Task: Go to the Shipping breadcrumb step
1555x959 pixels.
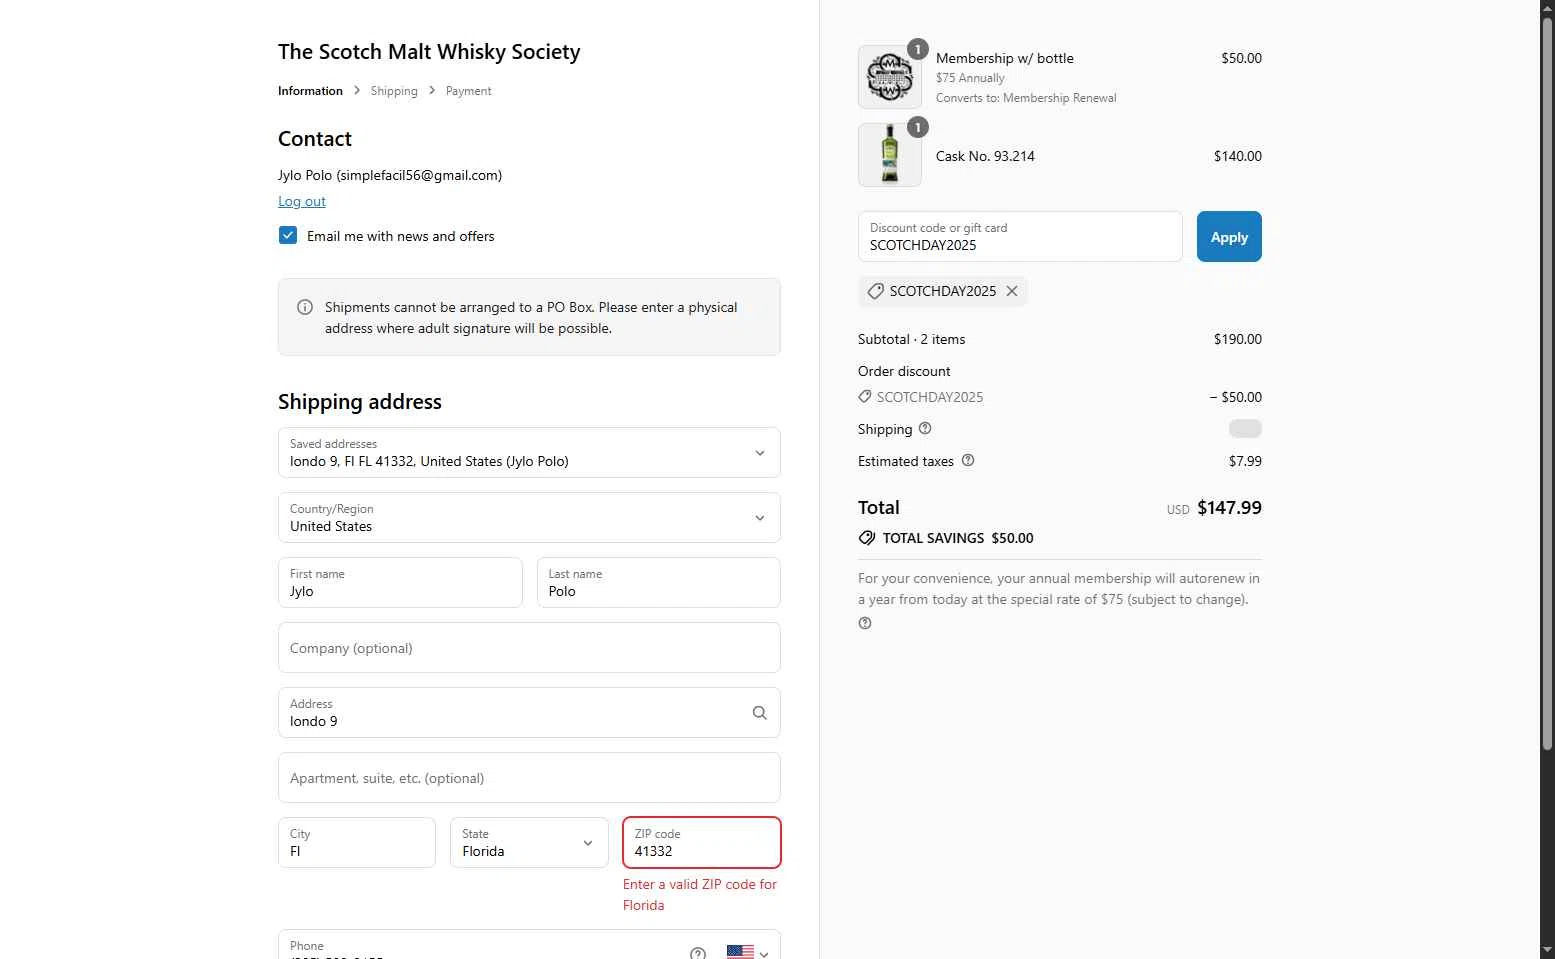Action: (394, 91)
